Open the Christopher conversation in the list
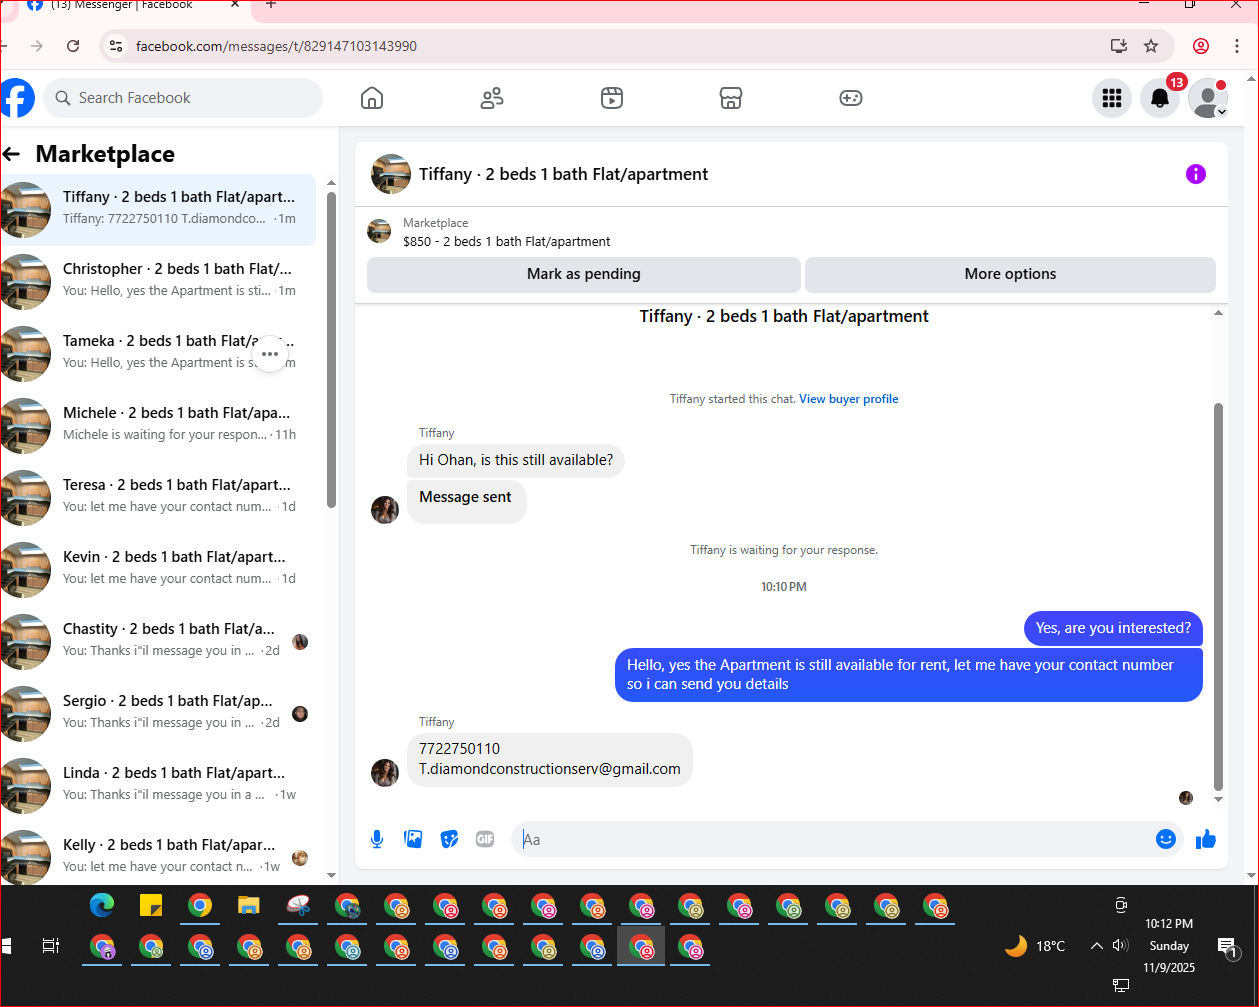 (x=158, y=282)
